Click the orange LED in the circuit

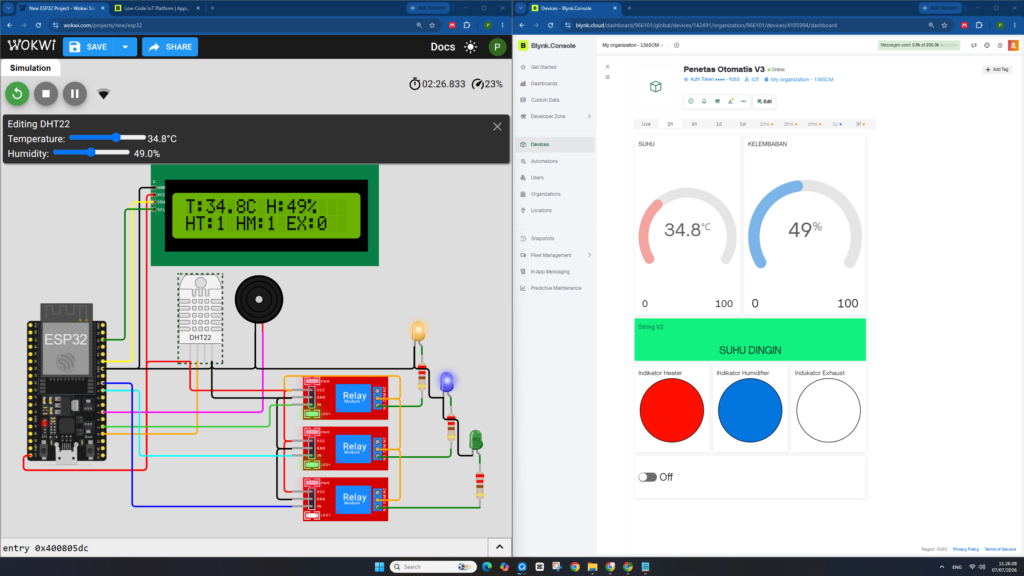(x=418, y=332)
